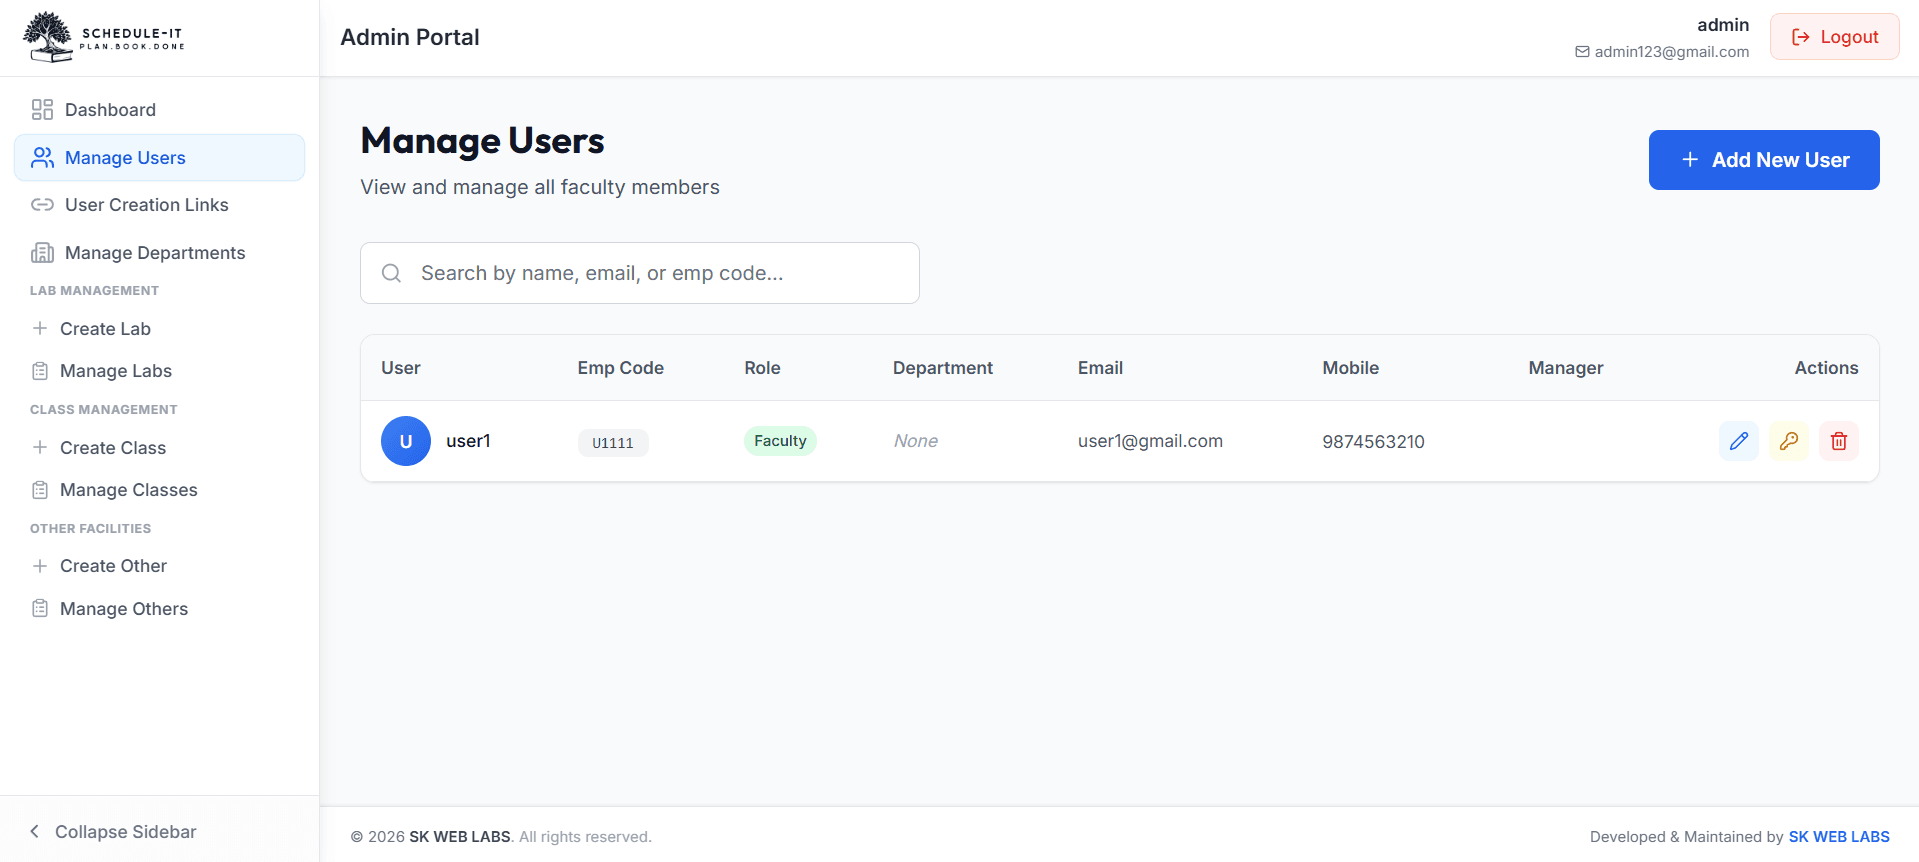Reset user1 password via the key icon
Screen dimensions: 1919x862
click(x=1788, y=441)
